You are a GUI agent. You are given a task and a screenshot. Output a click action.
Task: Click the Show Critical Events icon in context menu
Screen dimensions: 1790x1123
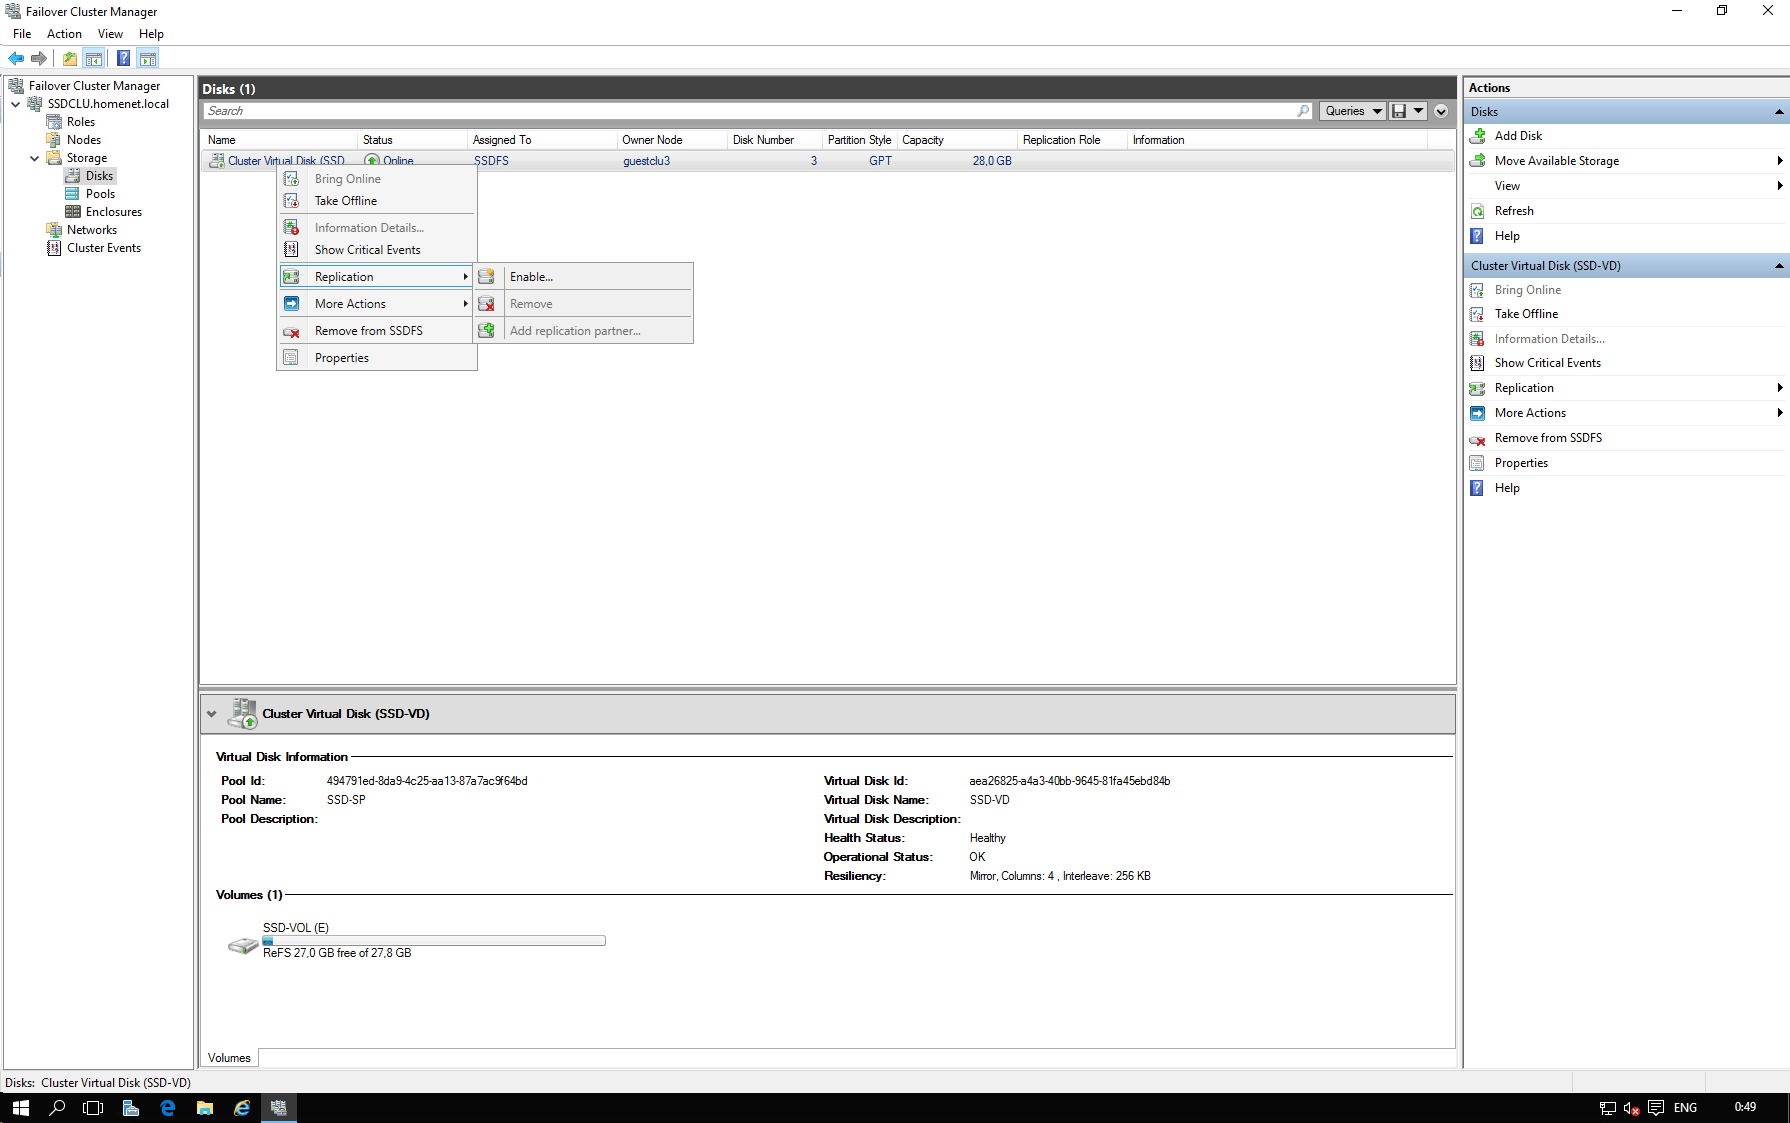pyautogui.click(x=291, y=250)
